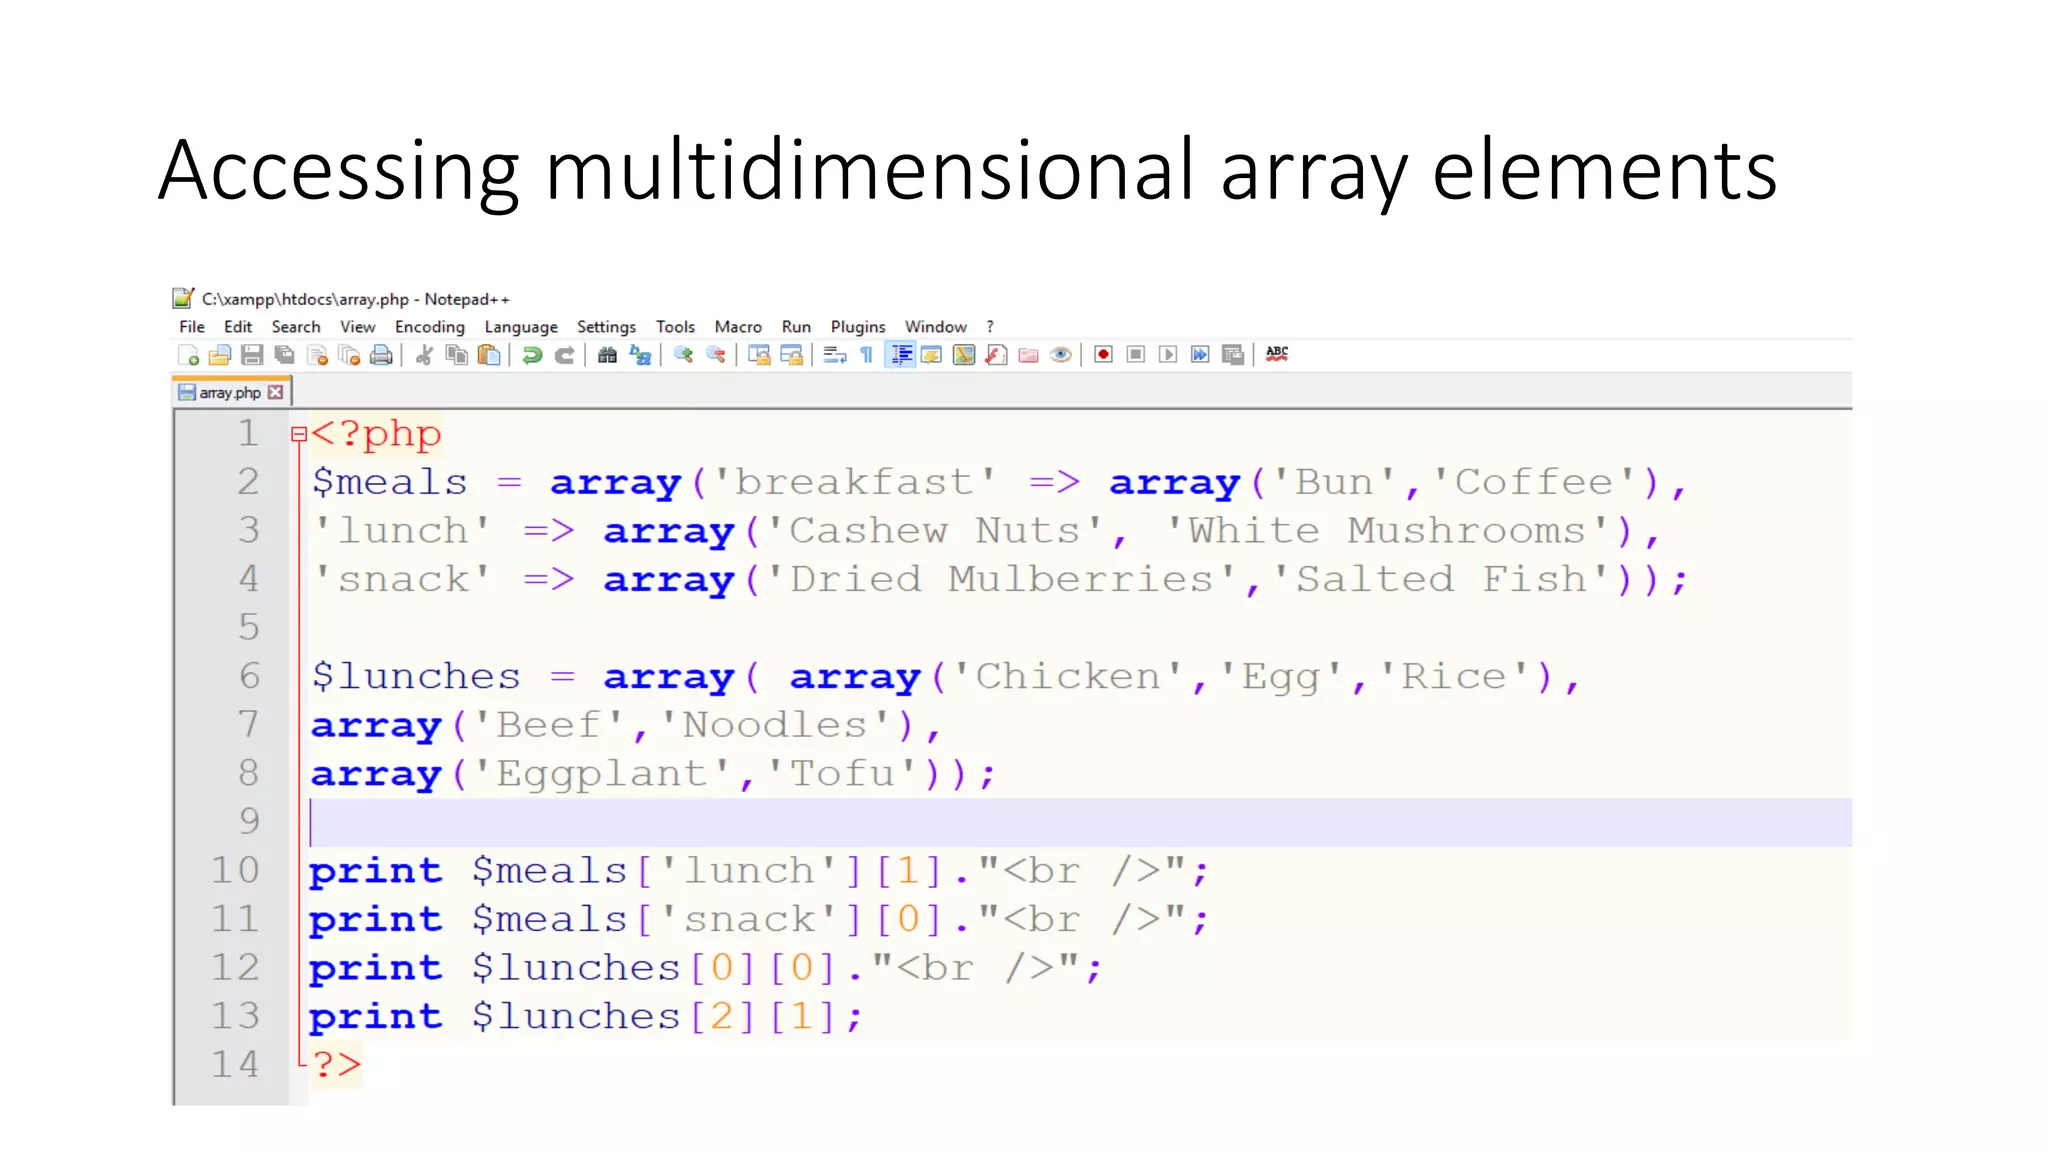
Task: Click the Save file icon
Action: point(252,355)
